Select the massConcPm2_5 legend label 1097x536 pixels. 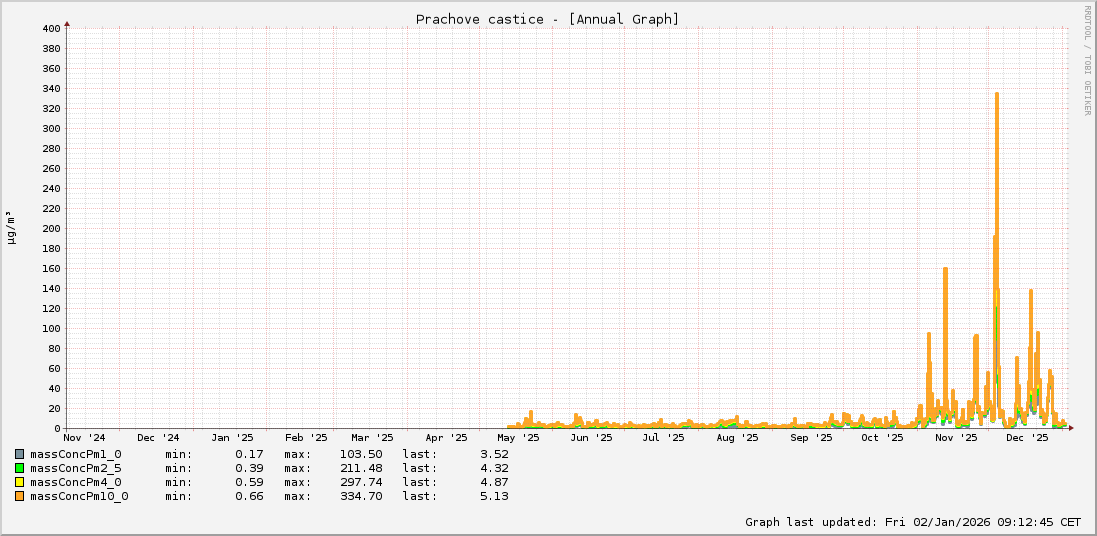(x=75, y=468)
